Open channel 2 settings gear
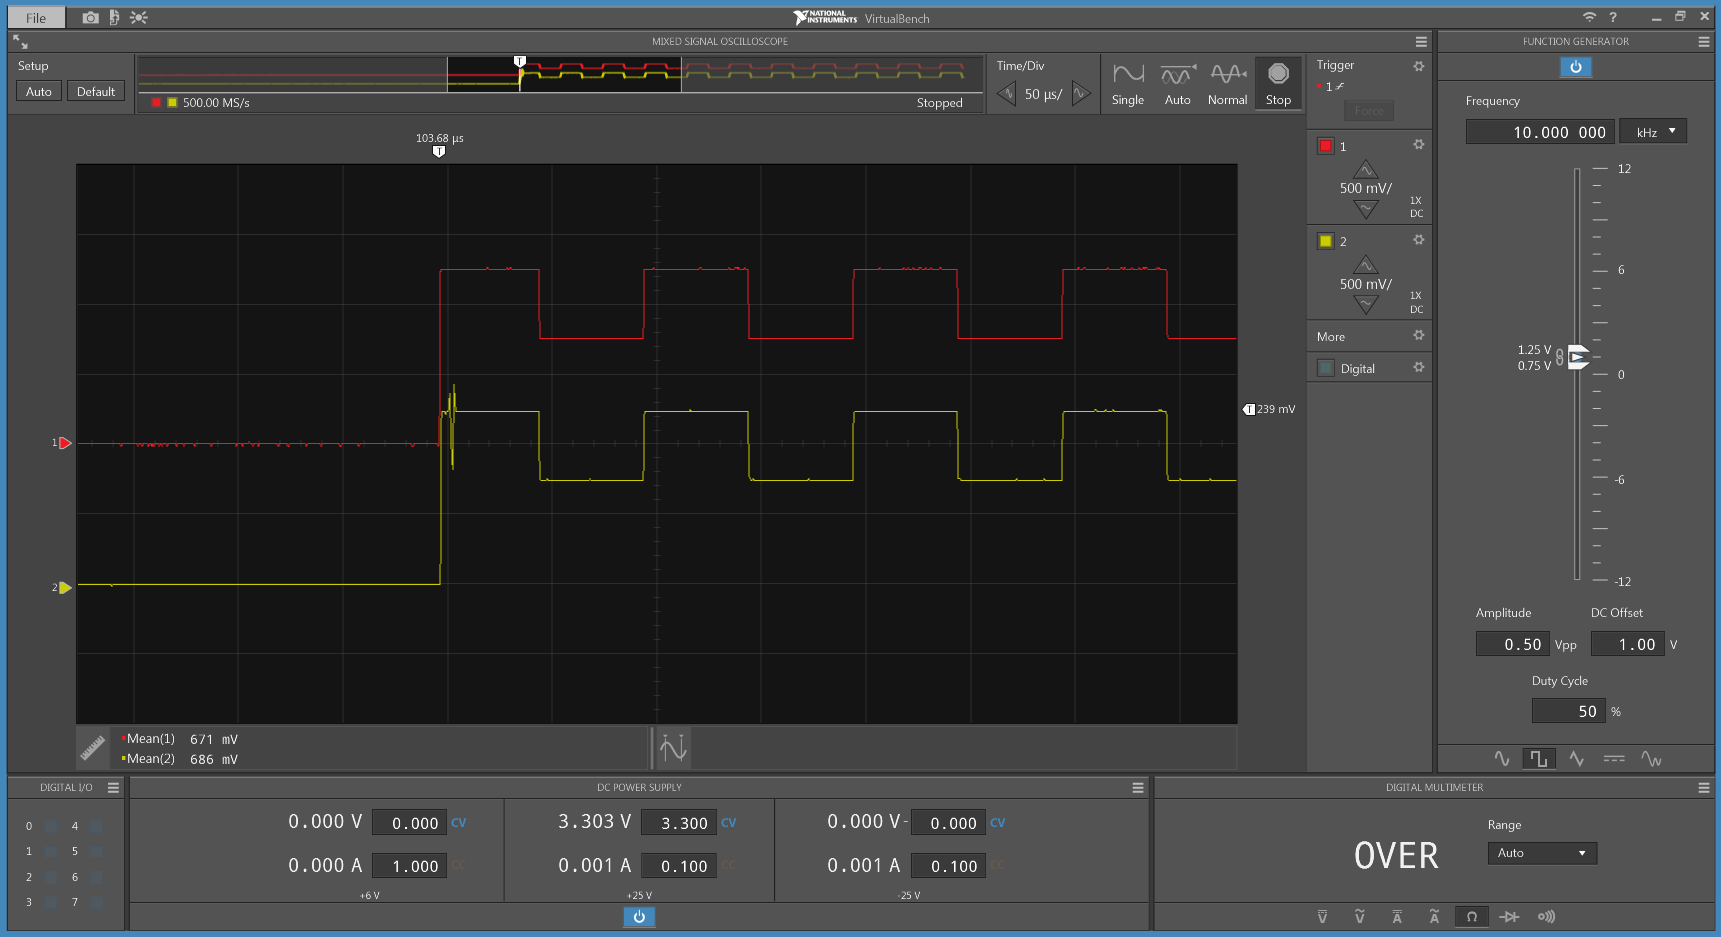This screenshot has height=937, width=1721. 1418,240
